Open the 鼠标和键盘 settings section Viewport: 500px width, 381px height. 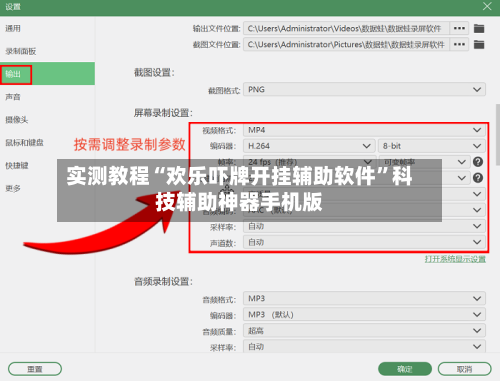24,143
